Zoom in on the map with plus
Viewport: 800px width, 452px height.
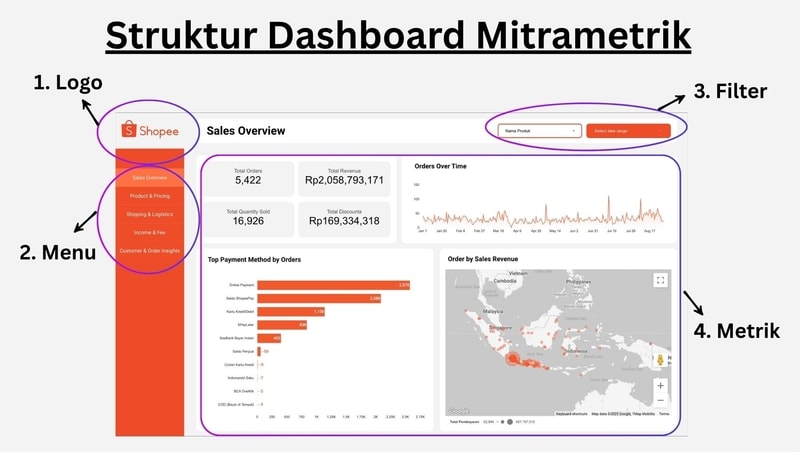click(x=659, y=385)
